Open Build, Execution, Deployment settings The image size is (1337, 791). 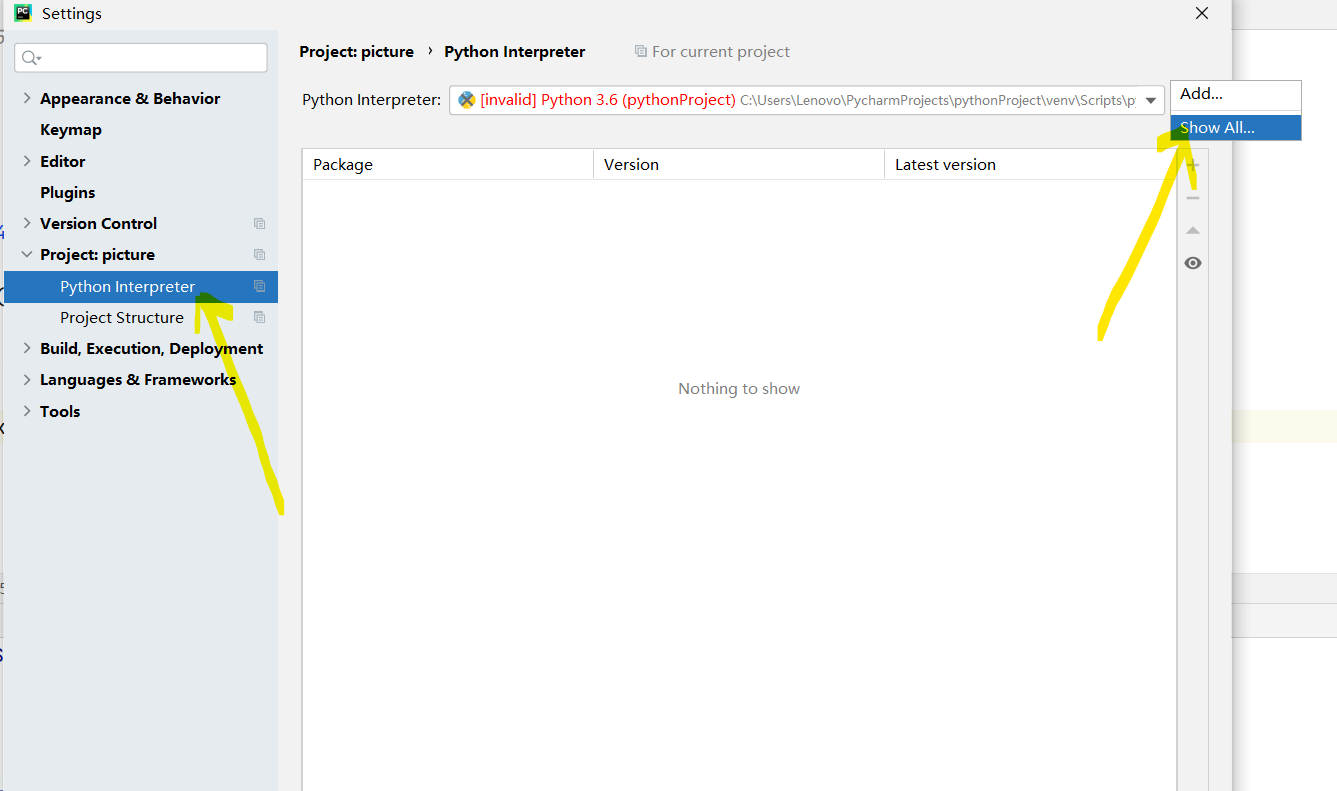(151, 348)
